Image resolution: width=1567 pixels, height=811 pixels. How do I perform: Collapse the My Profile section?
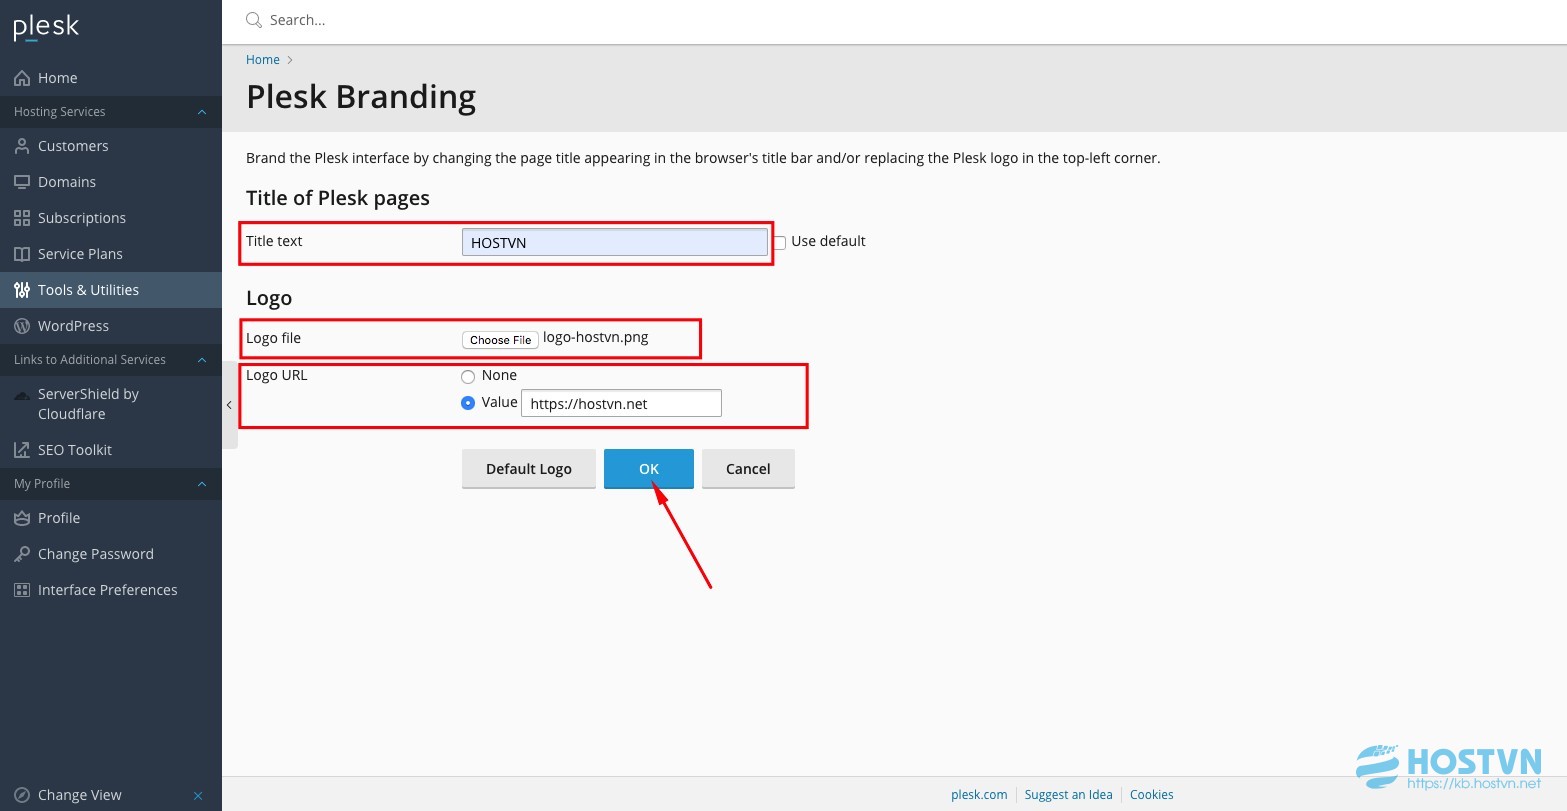coord(202,484)
